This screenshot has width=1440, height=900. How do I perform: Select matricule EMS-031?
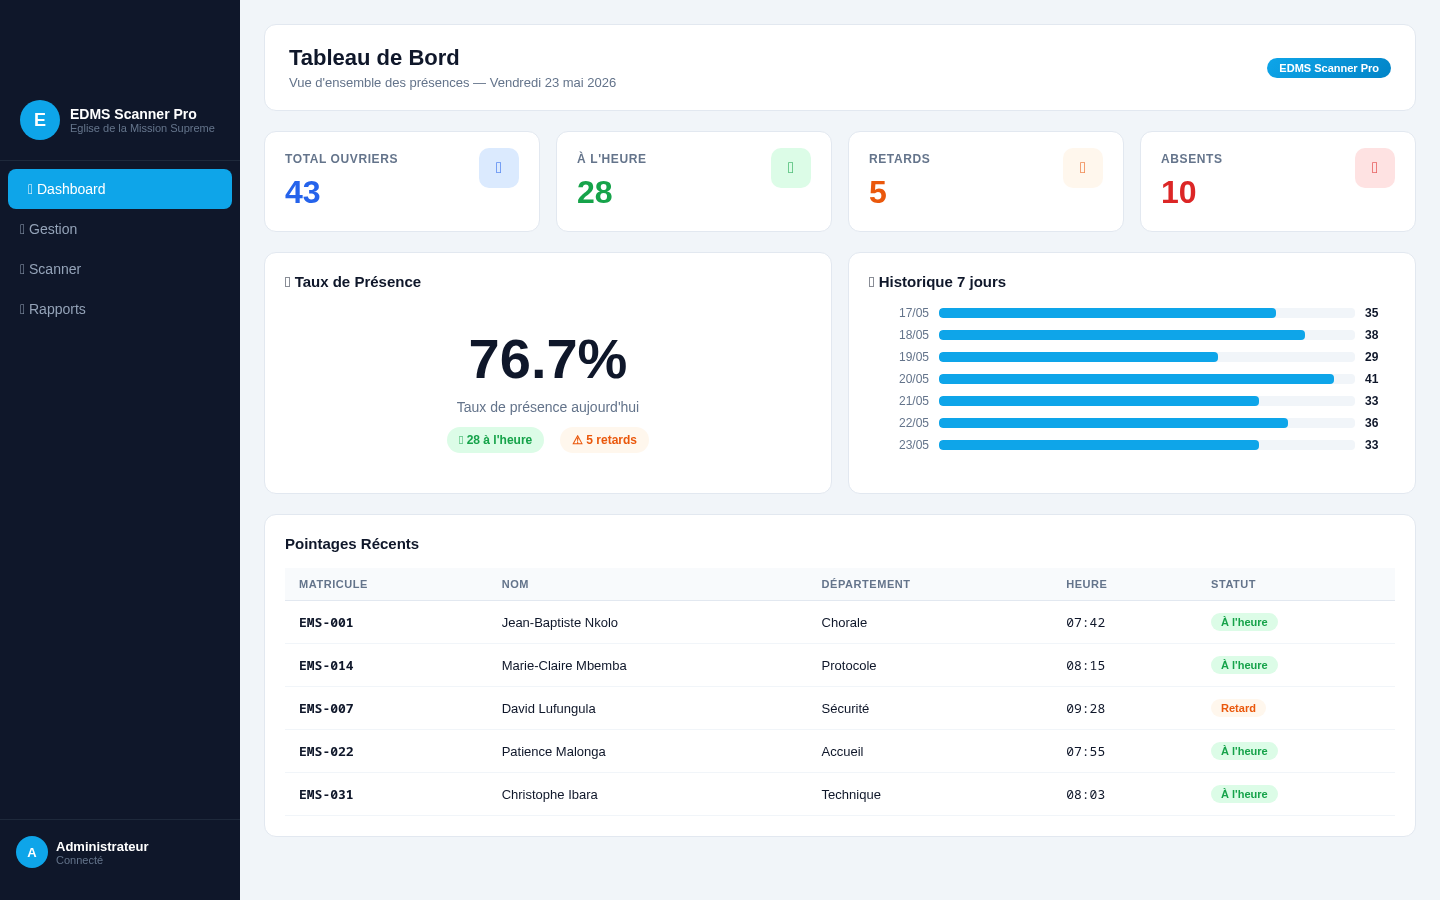326,794
